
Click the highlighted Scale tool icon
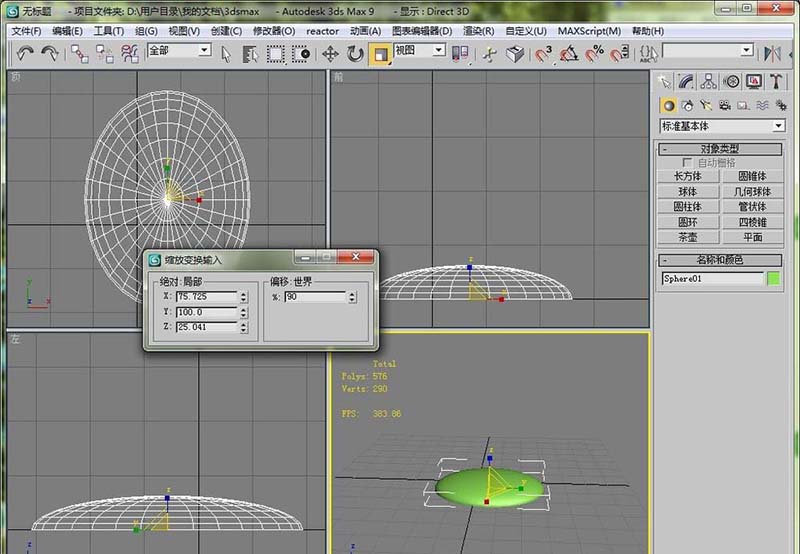click(380, 53)
